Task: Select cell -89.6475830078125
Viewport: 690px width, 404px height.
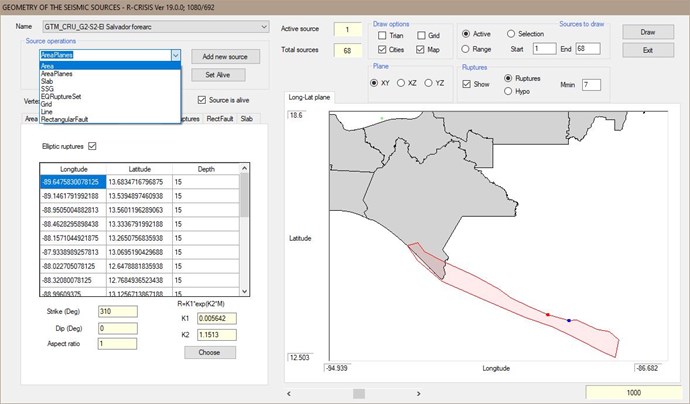Action: pyautogui.click(x=73, y=182)
